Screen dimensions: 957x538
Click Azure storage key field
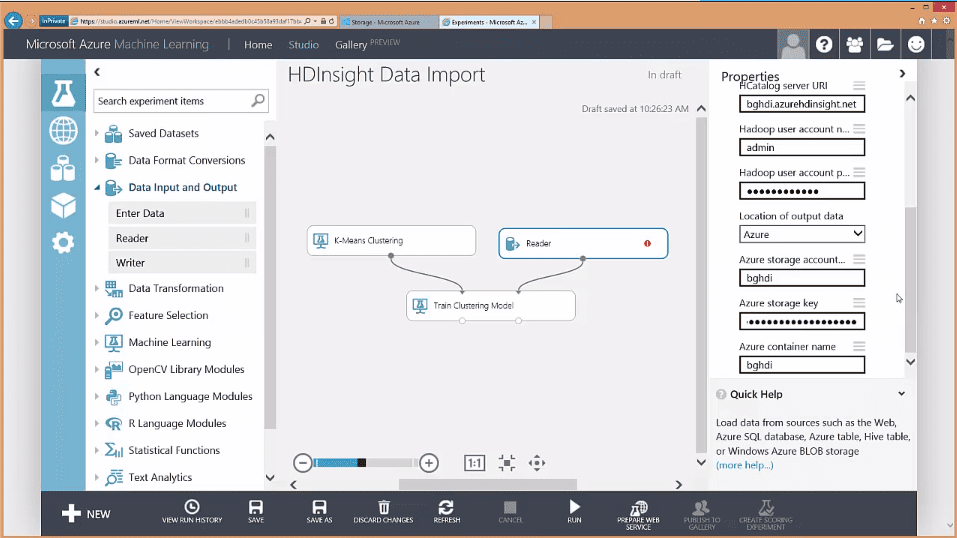801,321
